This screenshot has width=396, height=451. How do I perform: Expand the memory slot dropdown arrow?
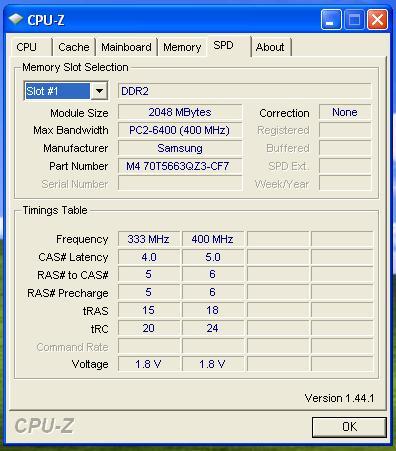pyautogui.click(x=99, y=91)
